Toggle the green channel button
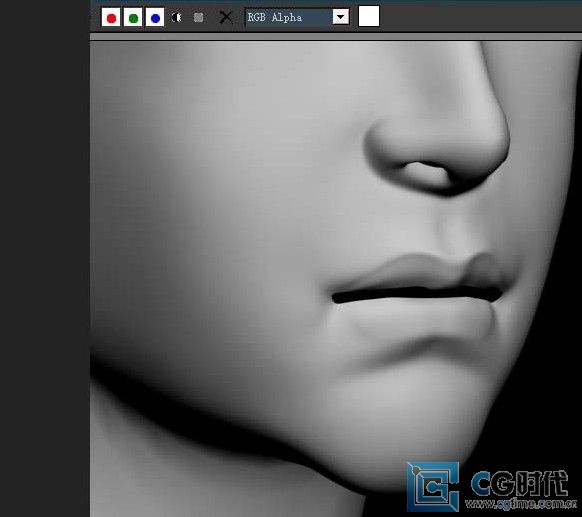The width and height of the screenshot is (582, 517). coord(133,17)
